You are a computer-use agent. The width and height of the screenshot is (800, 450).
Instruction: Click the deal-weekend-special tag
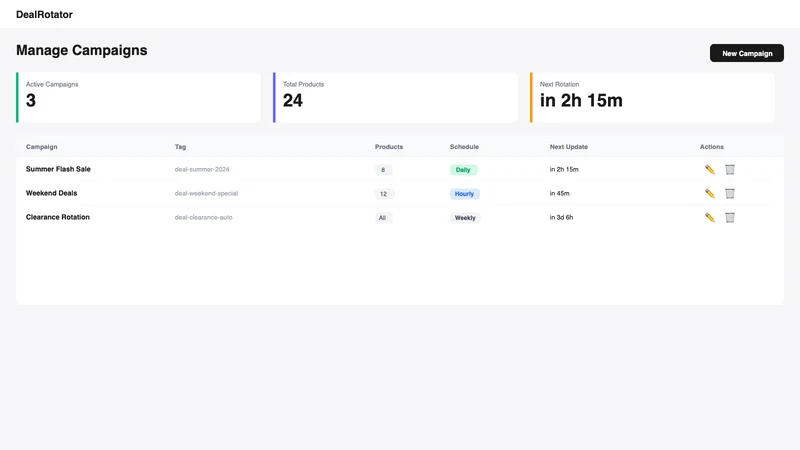point(206,193)
